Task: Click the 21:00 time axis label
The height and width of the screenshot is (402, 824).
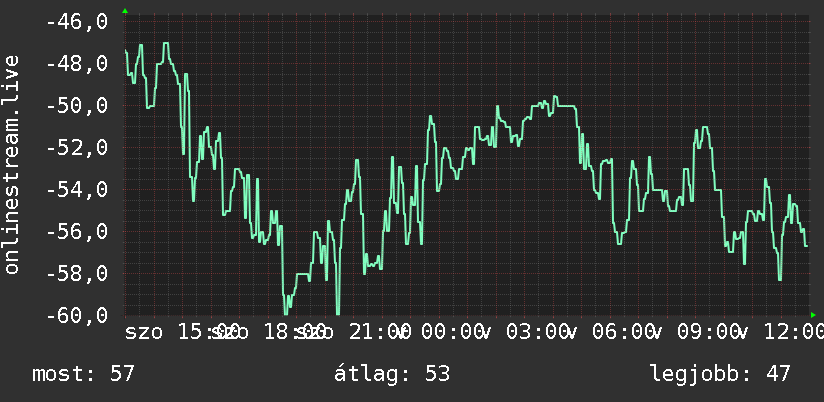Action: tap(379, 332)
